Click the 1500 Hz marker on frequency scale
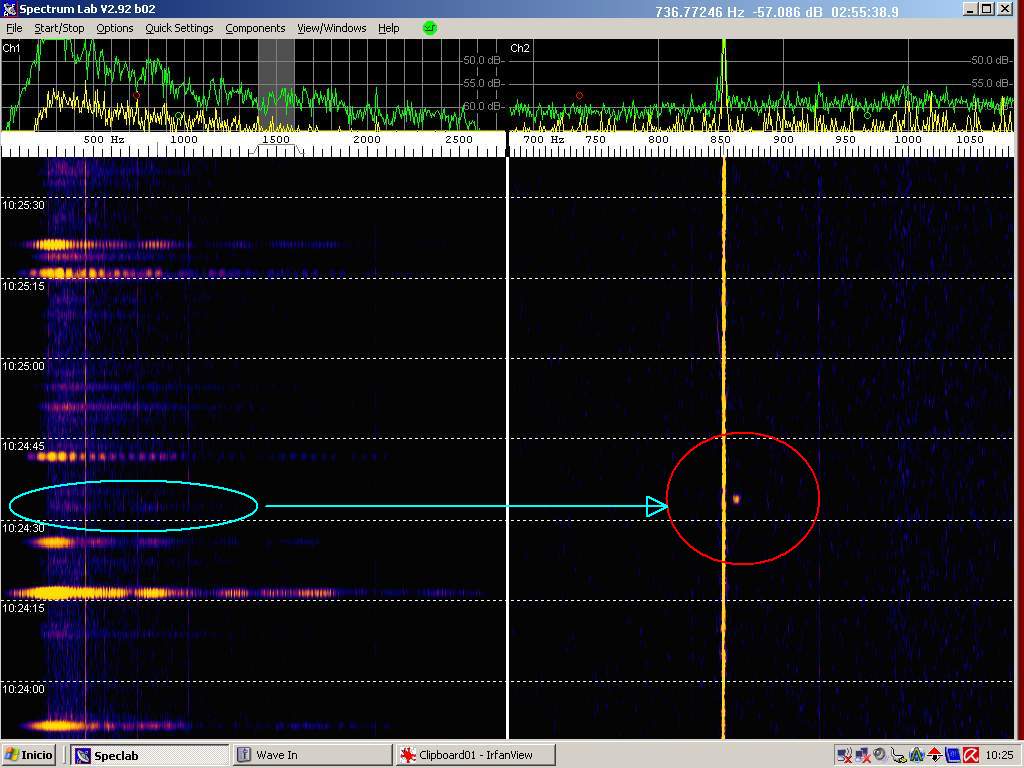This screenshot has width=1024, height=768. point(275,140)
